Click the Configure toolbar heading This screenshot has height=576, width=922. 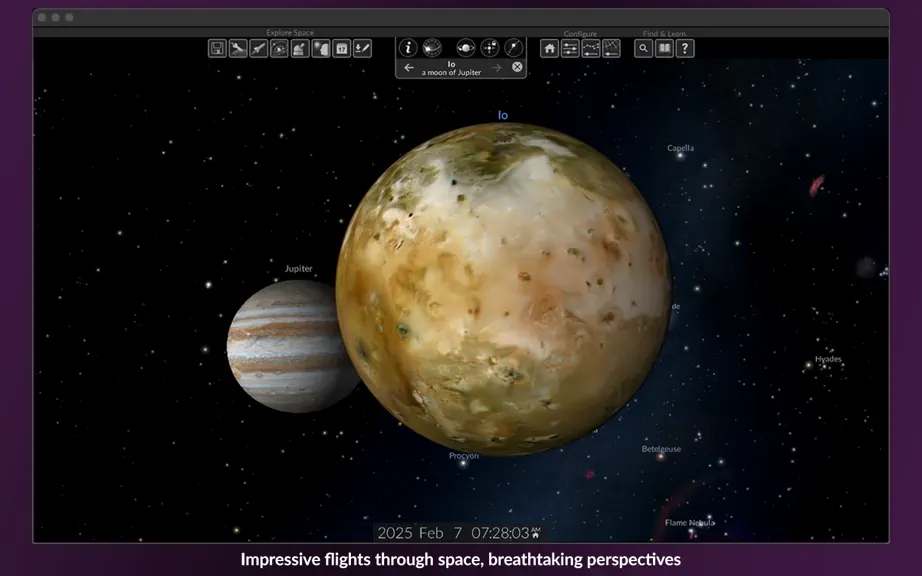tap(580, 34)
